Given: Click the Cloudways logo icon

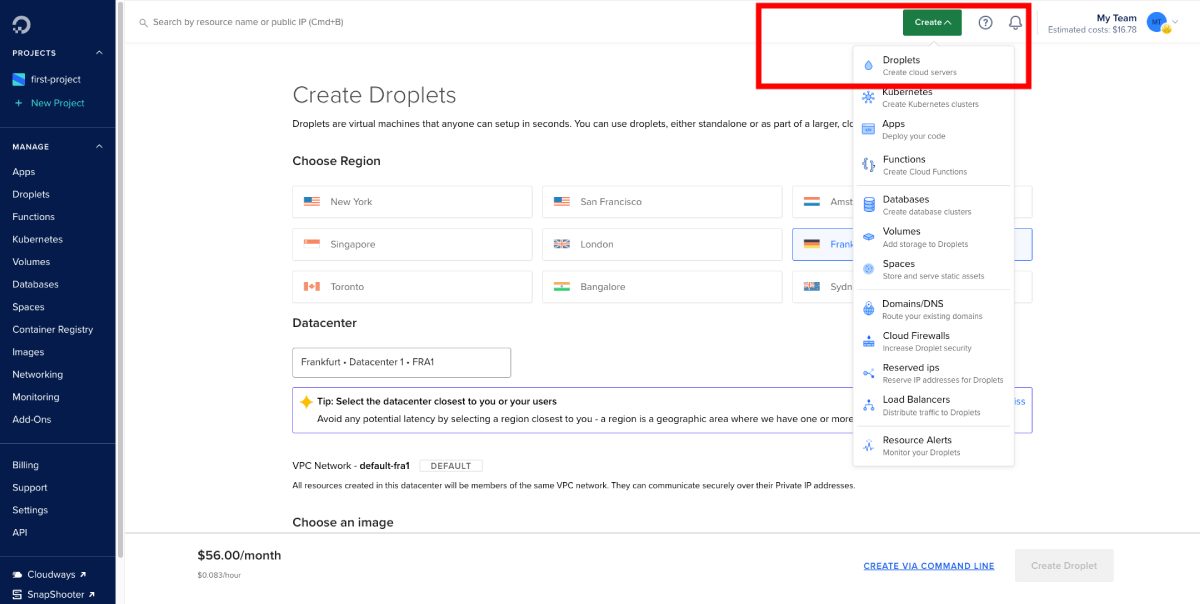Looking at the screenshot, I should point(18,575).
